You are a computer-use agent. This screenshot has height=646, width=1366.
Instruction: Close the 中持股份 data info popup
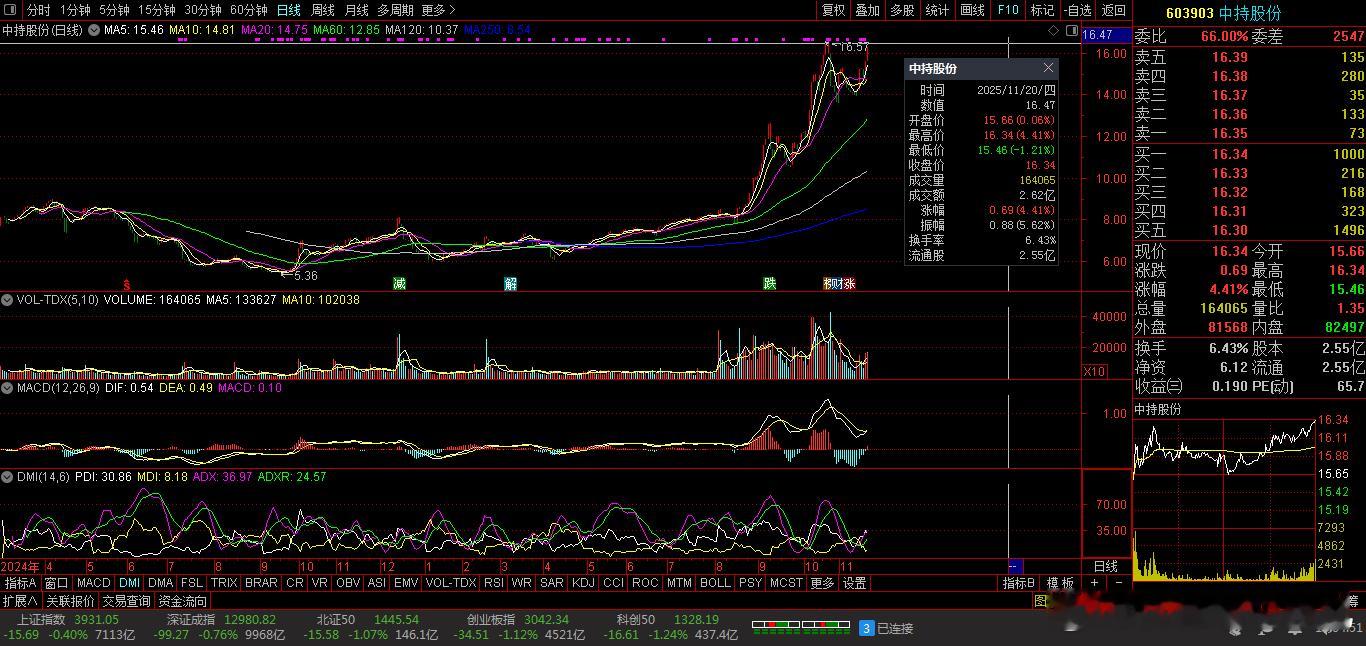tap(1048, 68)
